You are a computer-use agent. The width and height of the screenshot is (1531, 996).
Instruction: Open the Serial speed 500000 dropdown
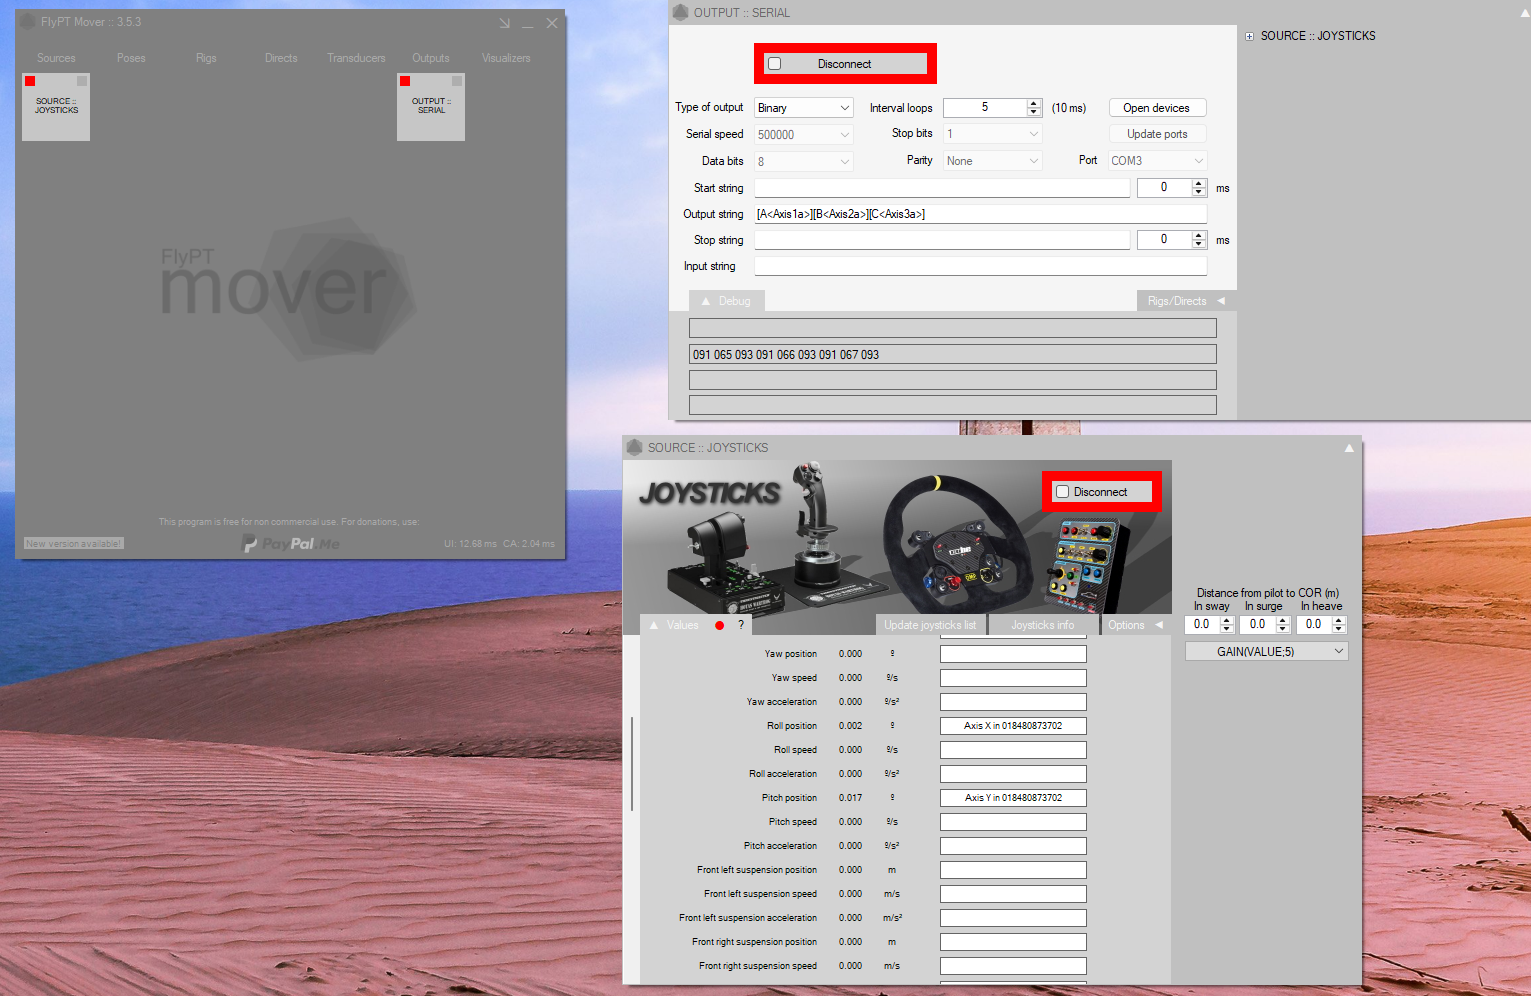804,134
